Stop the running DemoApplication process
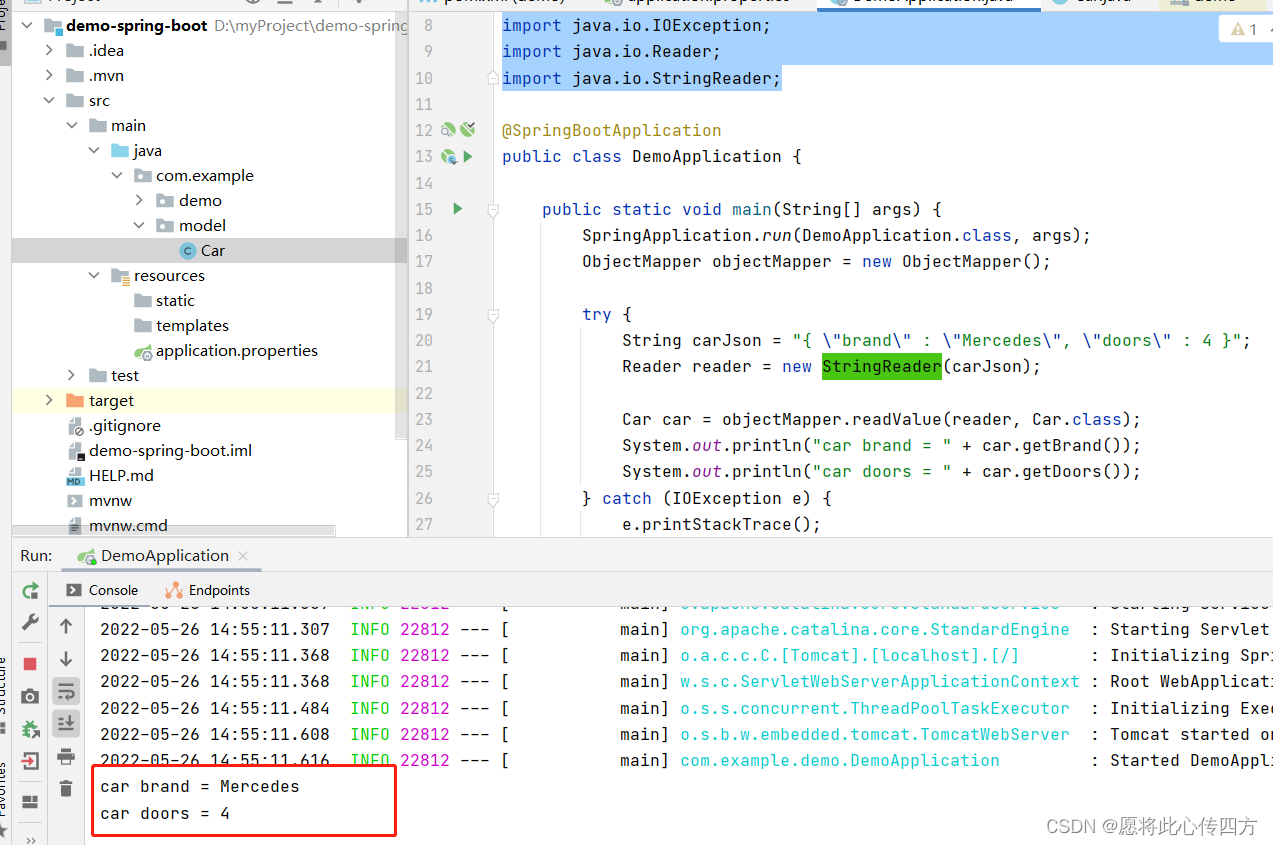 (30, 664)
